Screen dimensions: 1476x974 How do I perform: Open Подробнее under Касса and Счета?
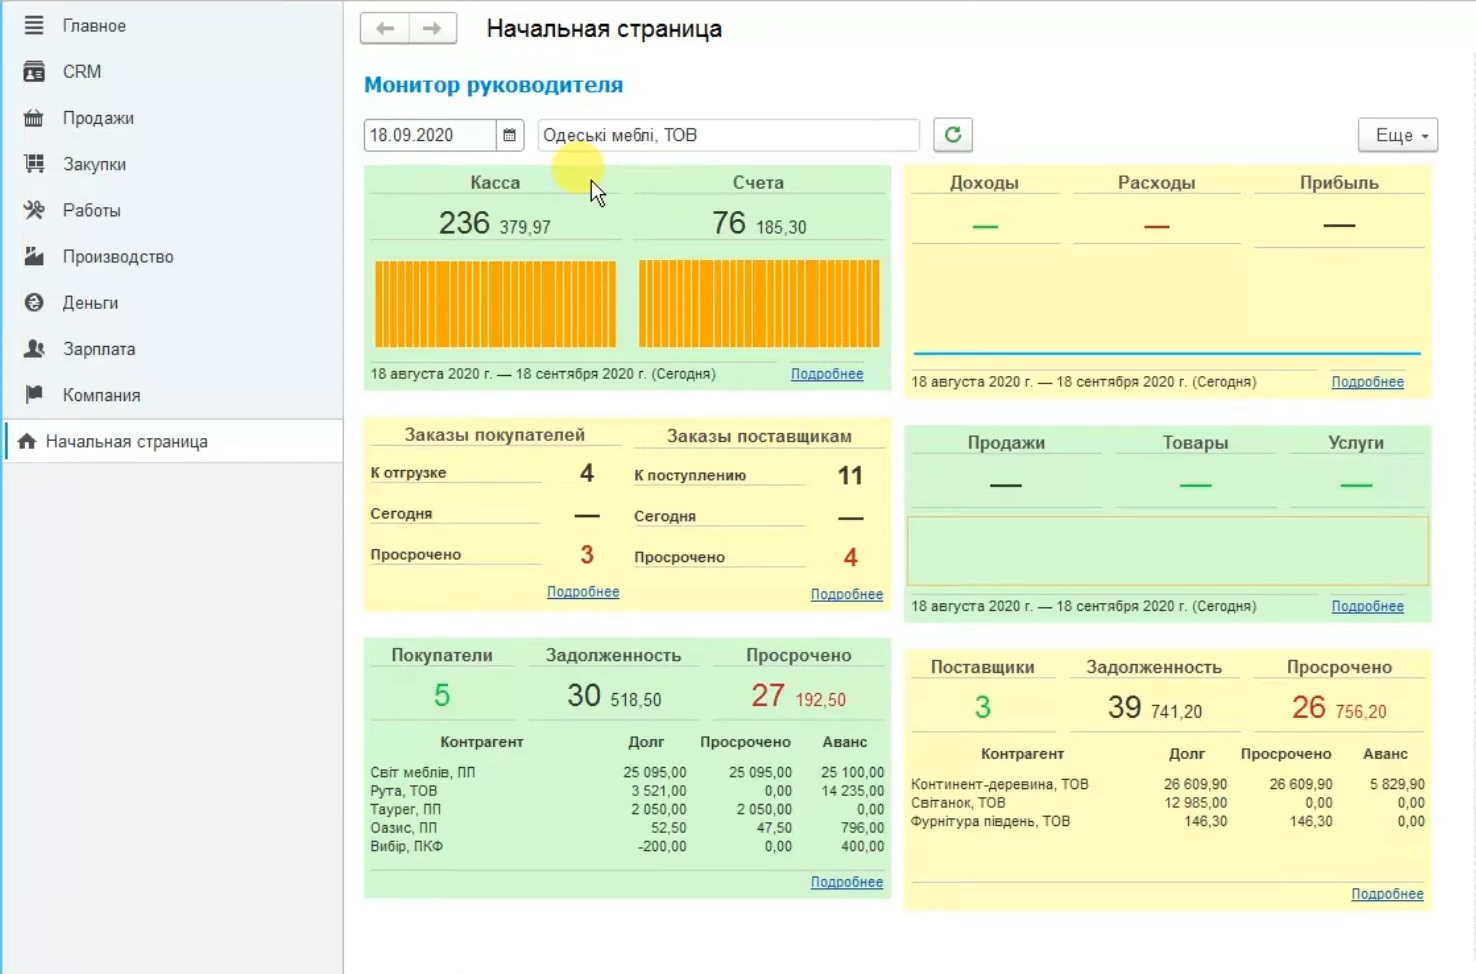point(827,374)
